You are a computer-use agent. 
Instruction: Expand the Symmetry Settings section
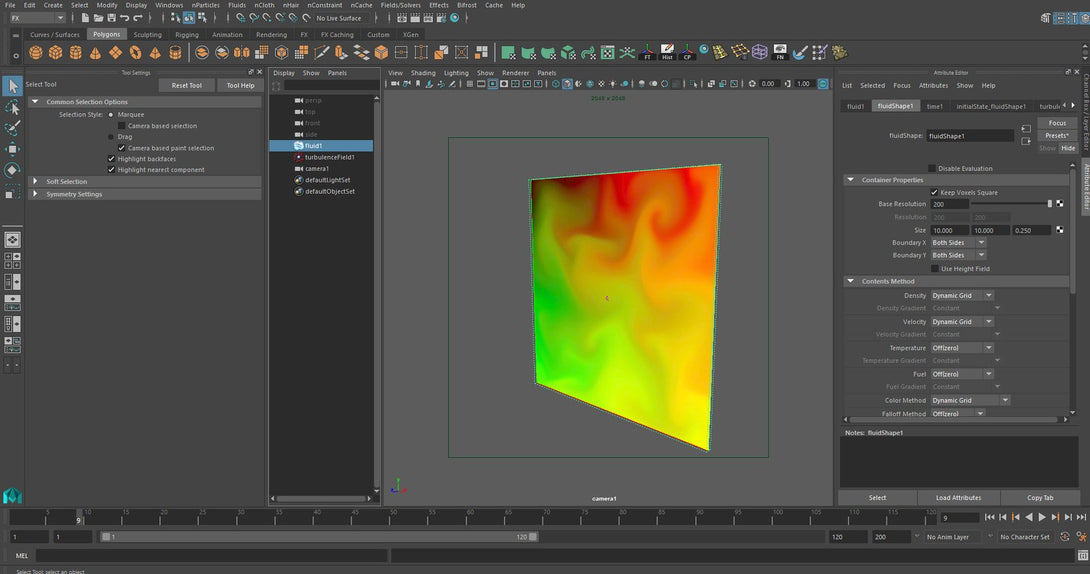click(35, 194)
